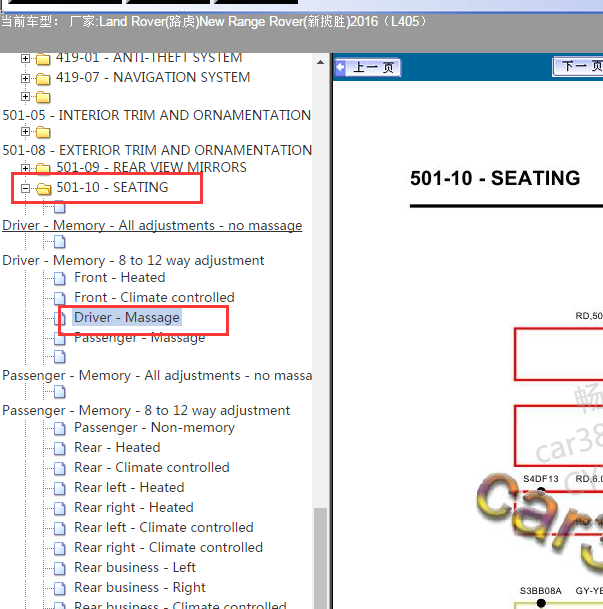Click the Rear left - Heated page icon
603x609 pixels.
click(x=59, y=488)
